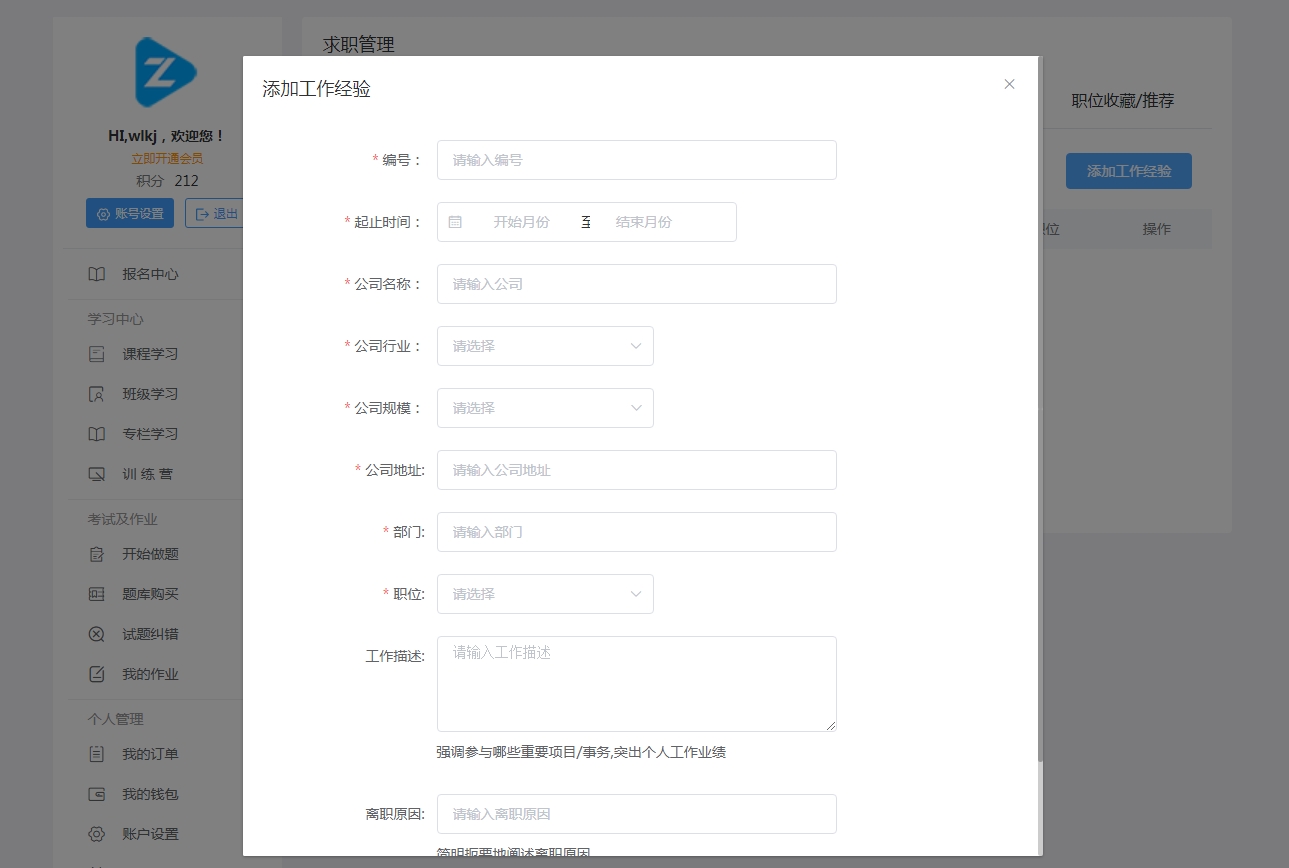1289x868 pixels.
Task: Open the 公司规模 dropdown
Action: [x=545, y=408]
